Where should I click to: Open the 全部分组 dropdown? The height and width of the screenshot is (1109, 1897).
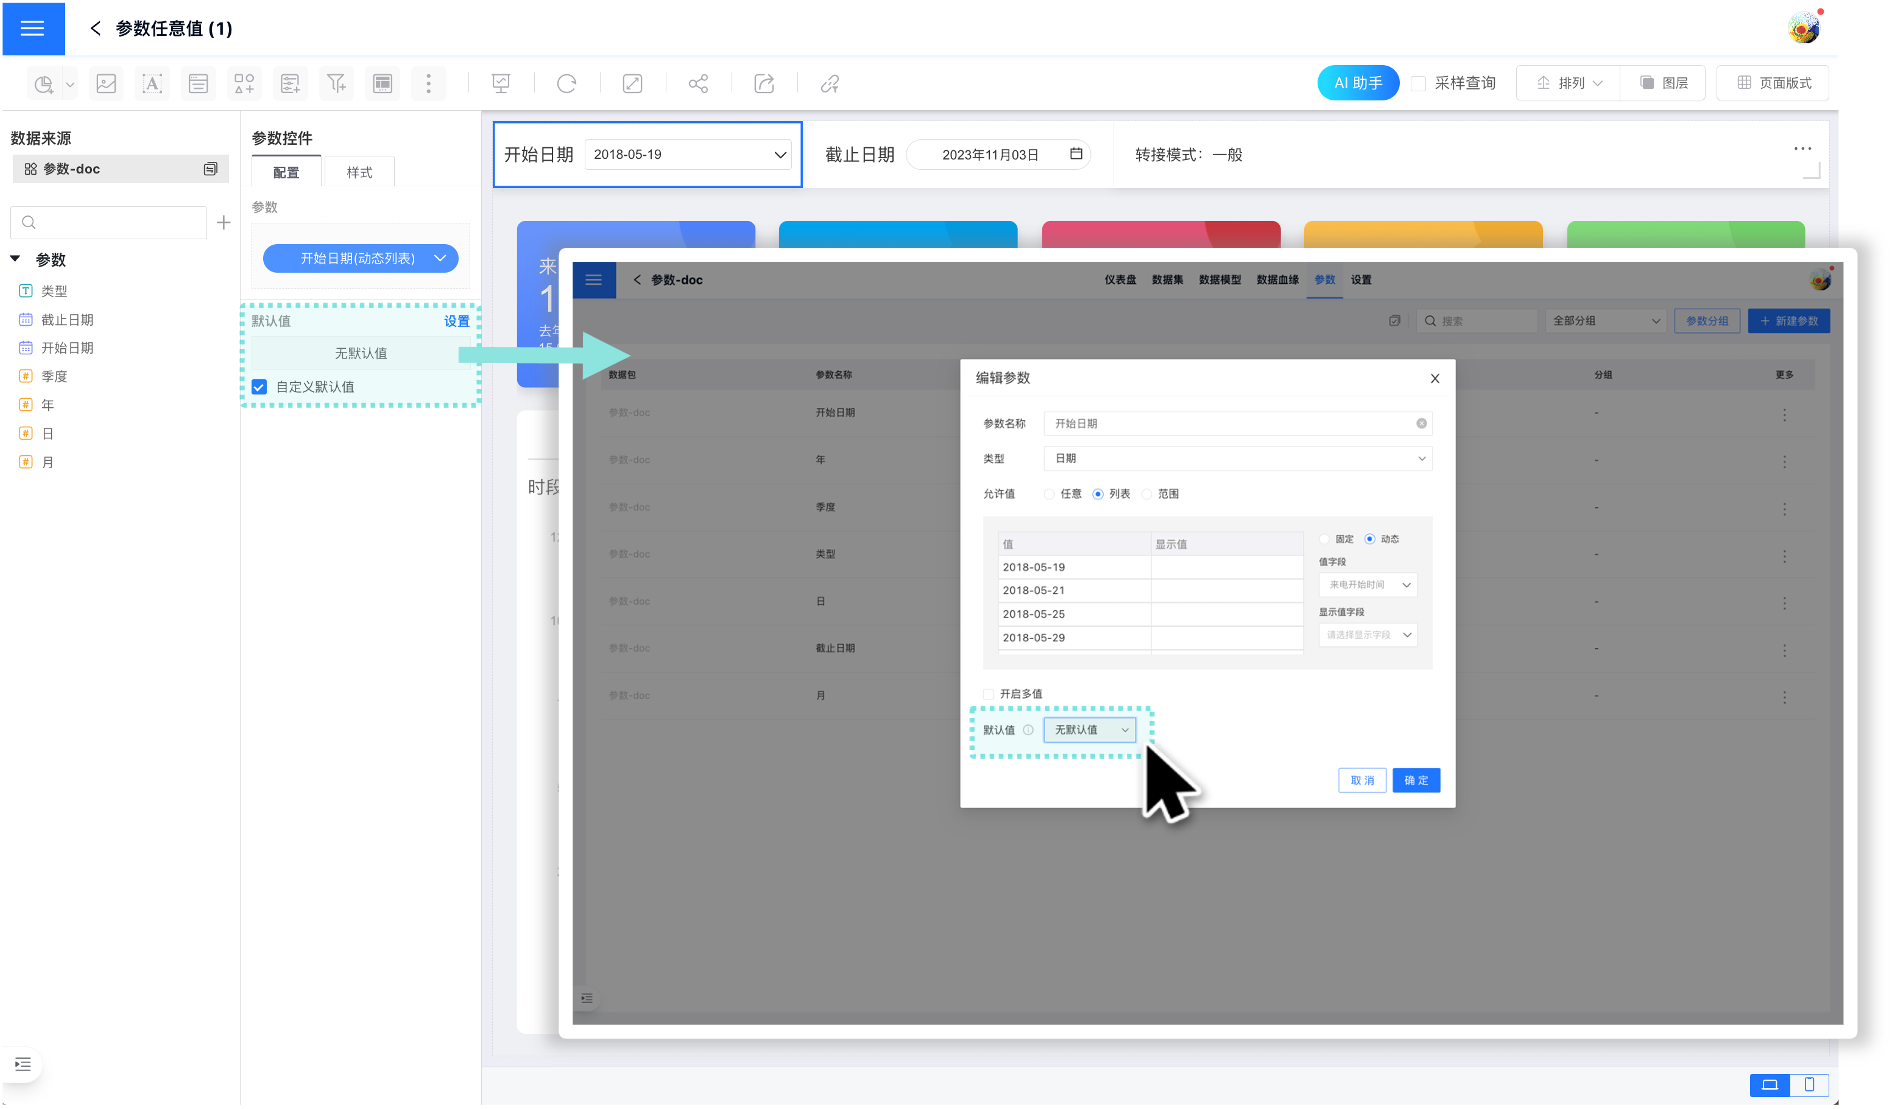1606,321
